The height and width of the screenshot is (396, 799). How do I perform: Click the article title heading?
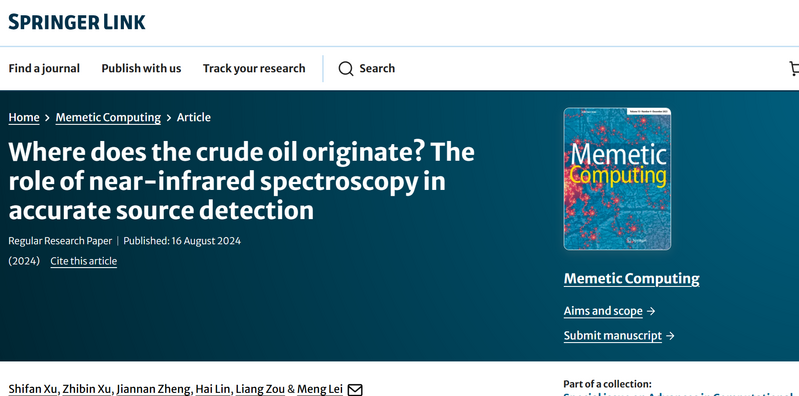tap(242, 181)
